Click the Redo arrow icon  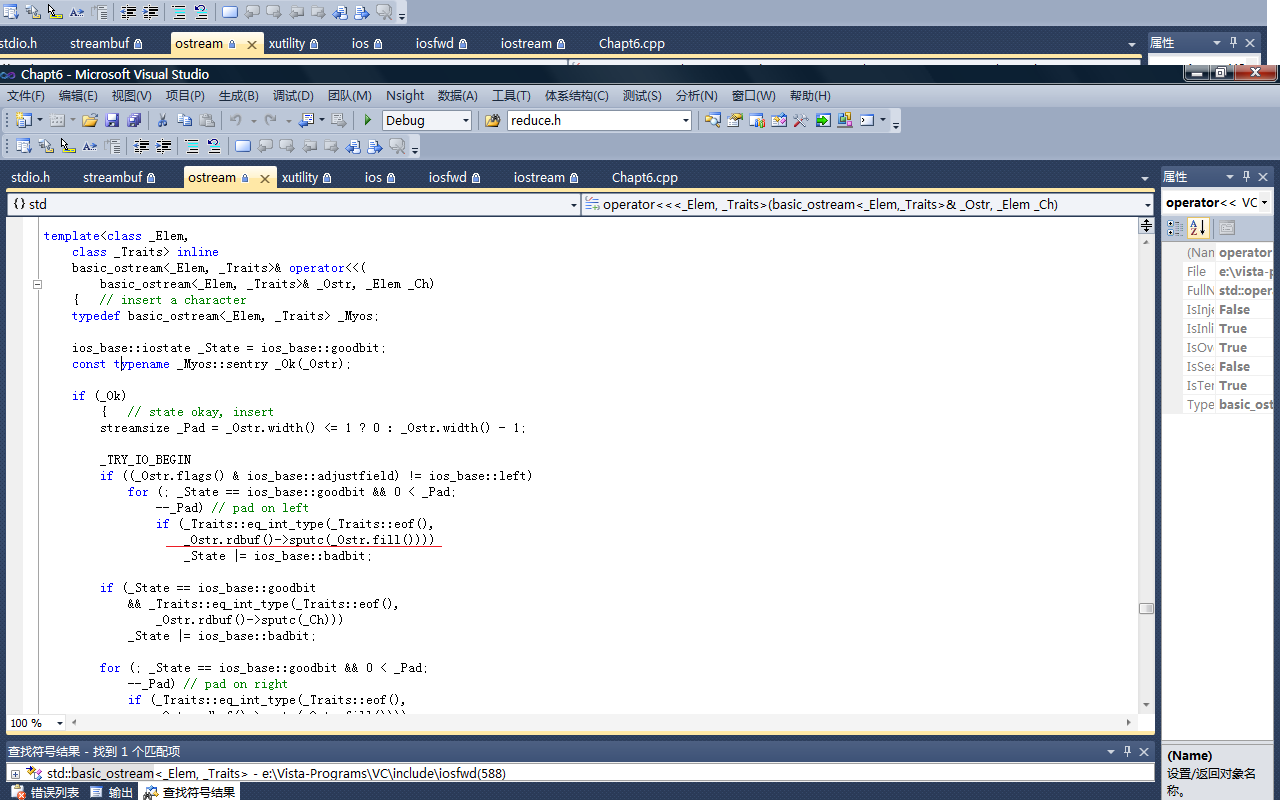[271, 120]
